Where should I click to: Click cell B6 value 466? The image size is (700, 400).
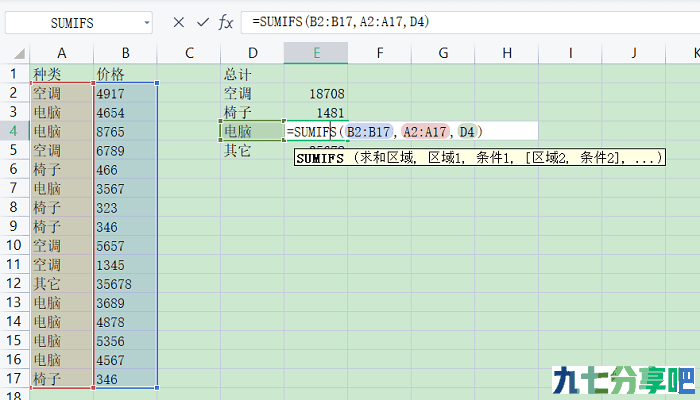(125, 169)
